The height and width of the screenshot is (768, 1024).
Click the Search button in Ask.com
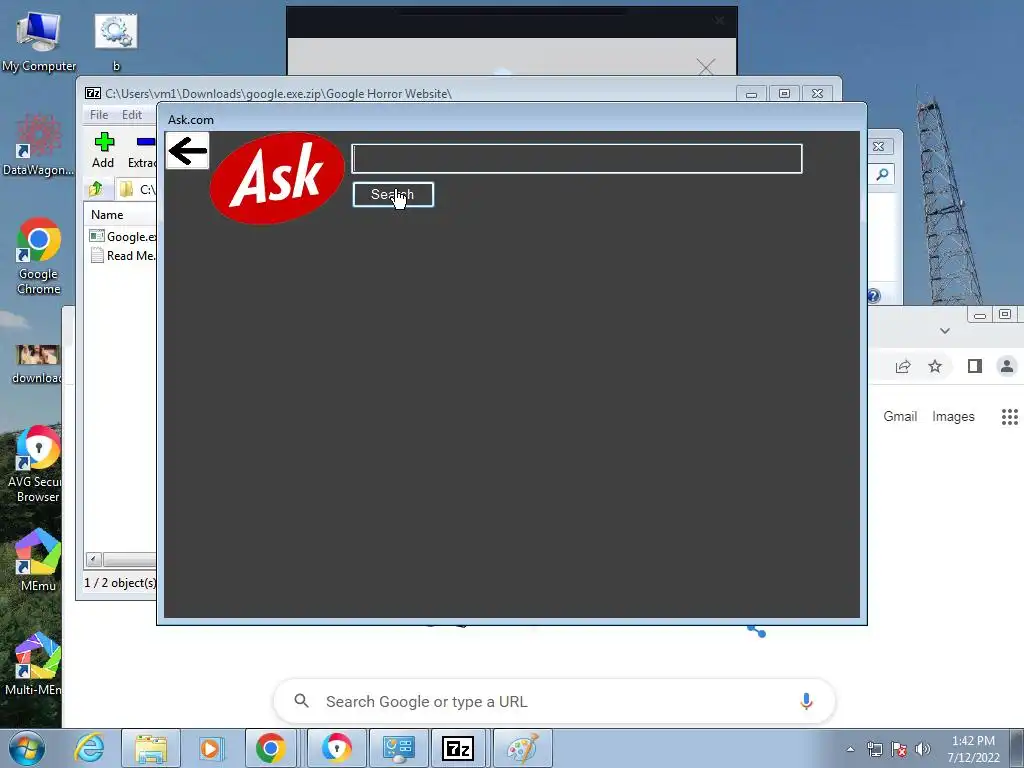393,195
